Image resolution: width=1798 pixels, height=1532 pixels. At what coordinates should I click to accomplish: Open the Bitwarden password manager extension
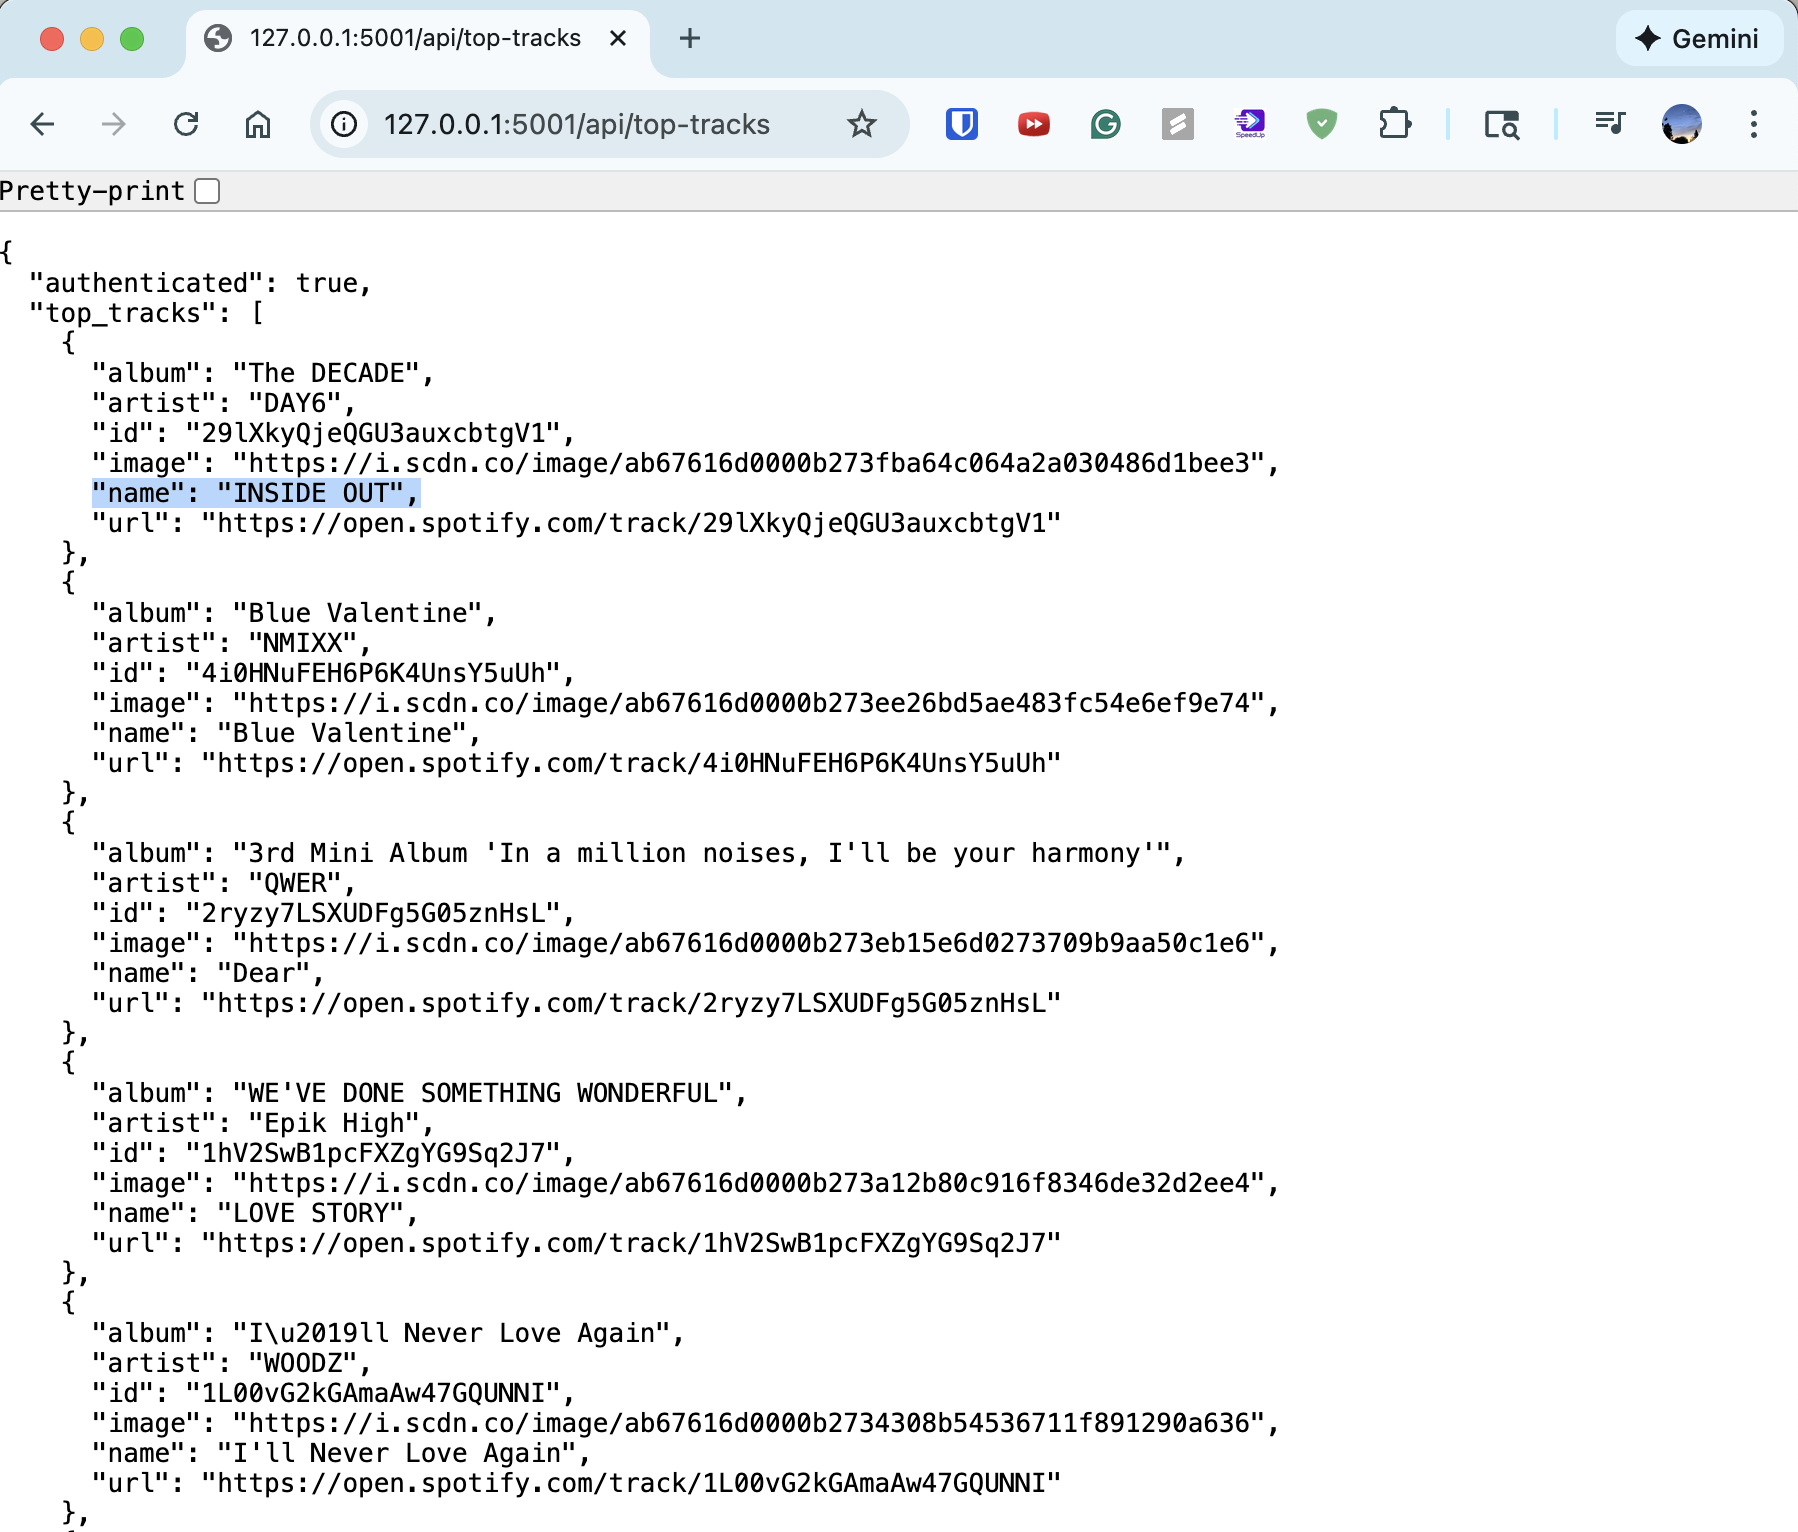(962, 124)
